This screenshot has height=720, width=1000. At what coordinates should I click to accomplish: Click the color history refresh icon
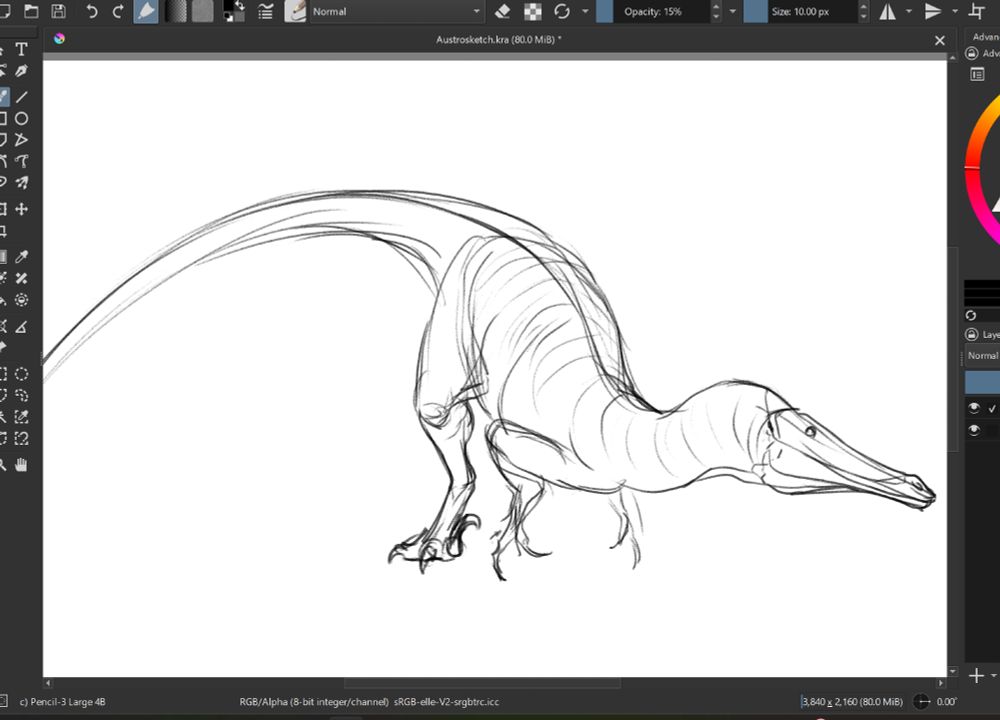971,315
